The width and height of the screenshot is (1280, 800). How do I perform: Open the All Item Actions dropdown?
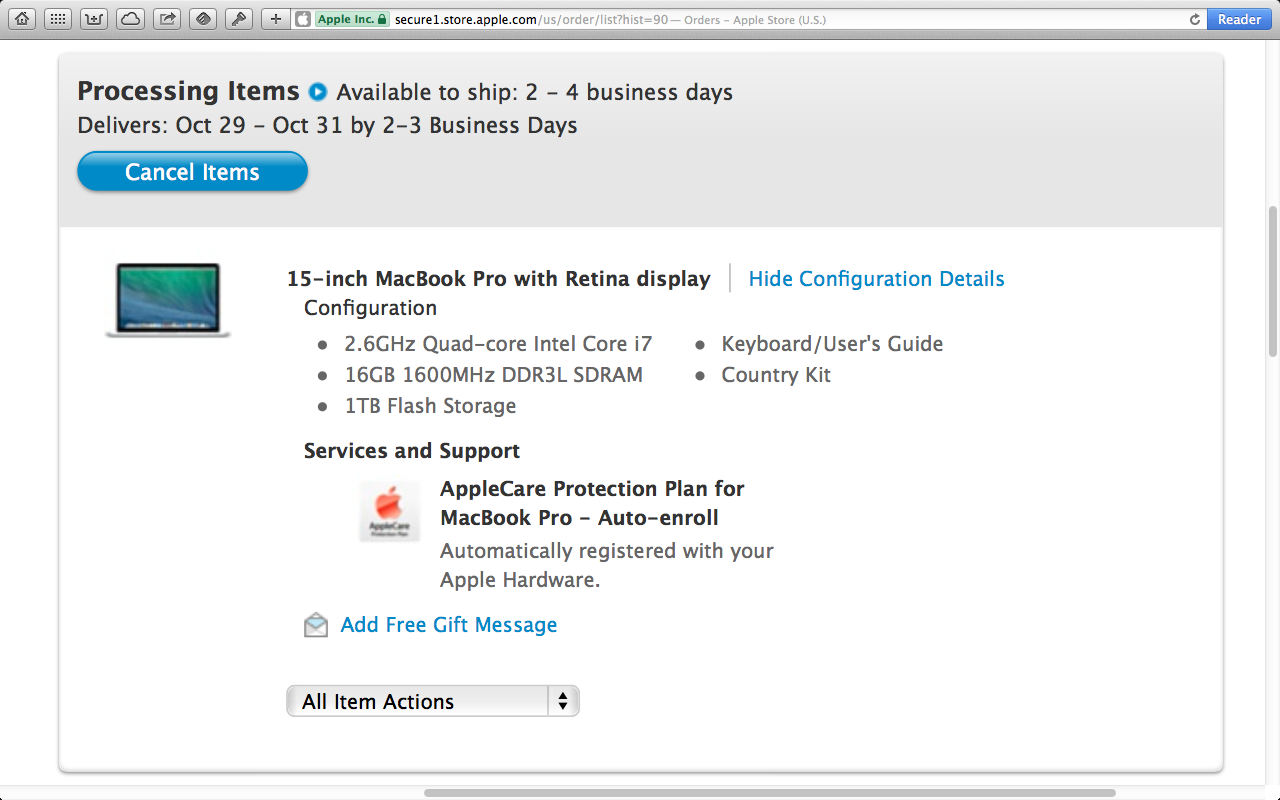432,701
